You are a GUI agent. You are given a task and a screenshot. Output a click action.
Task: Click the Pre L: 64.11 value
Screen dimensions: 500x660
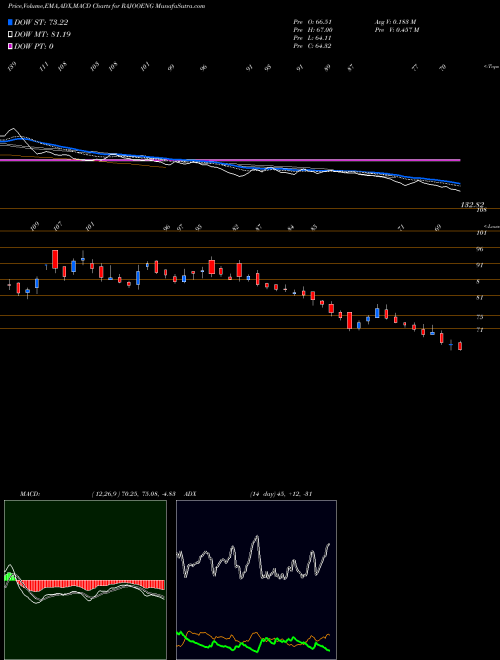coord(312,38)
